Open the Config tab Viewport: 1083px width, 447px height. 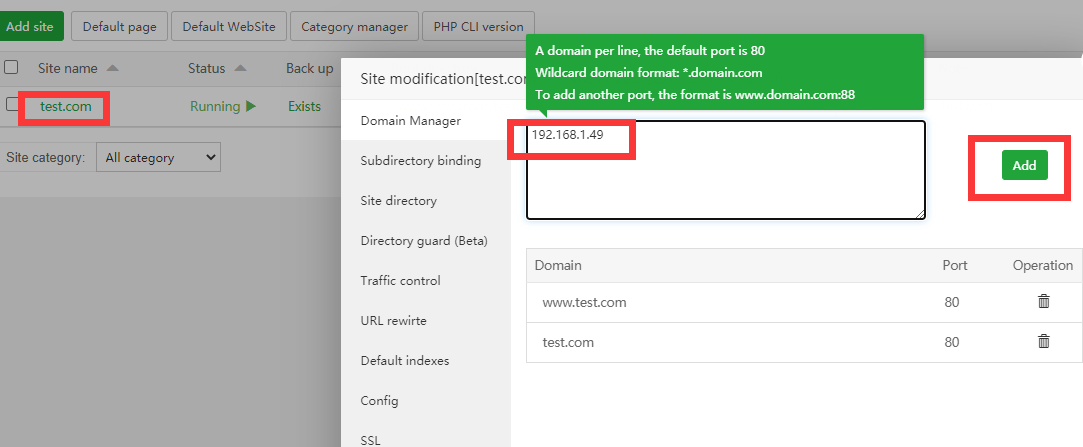click(x=379, y=400)
